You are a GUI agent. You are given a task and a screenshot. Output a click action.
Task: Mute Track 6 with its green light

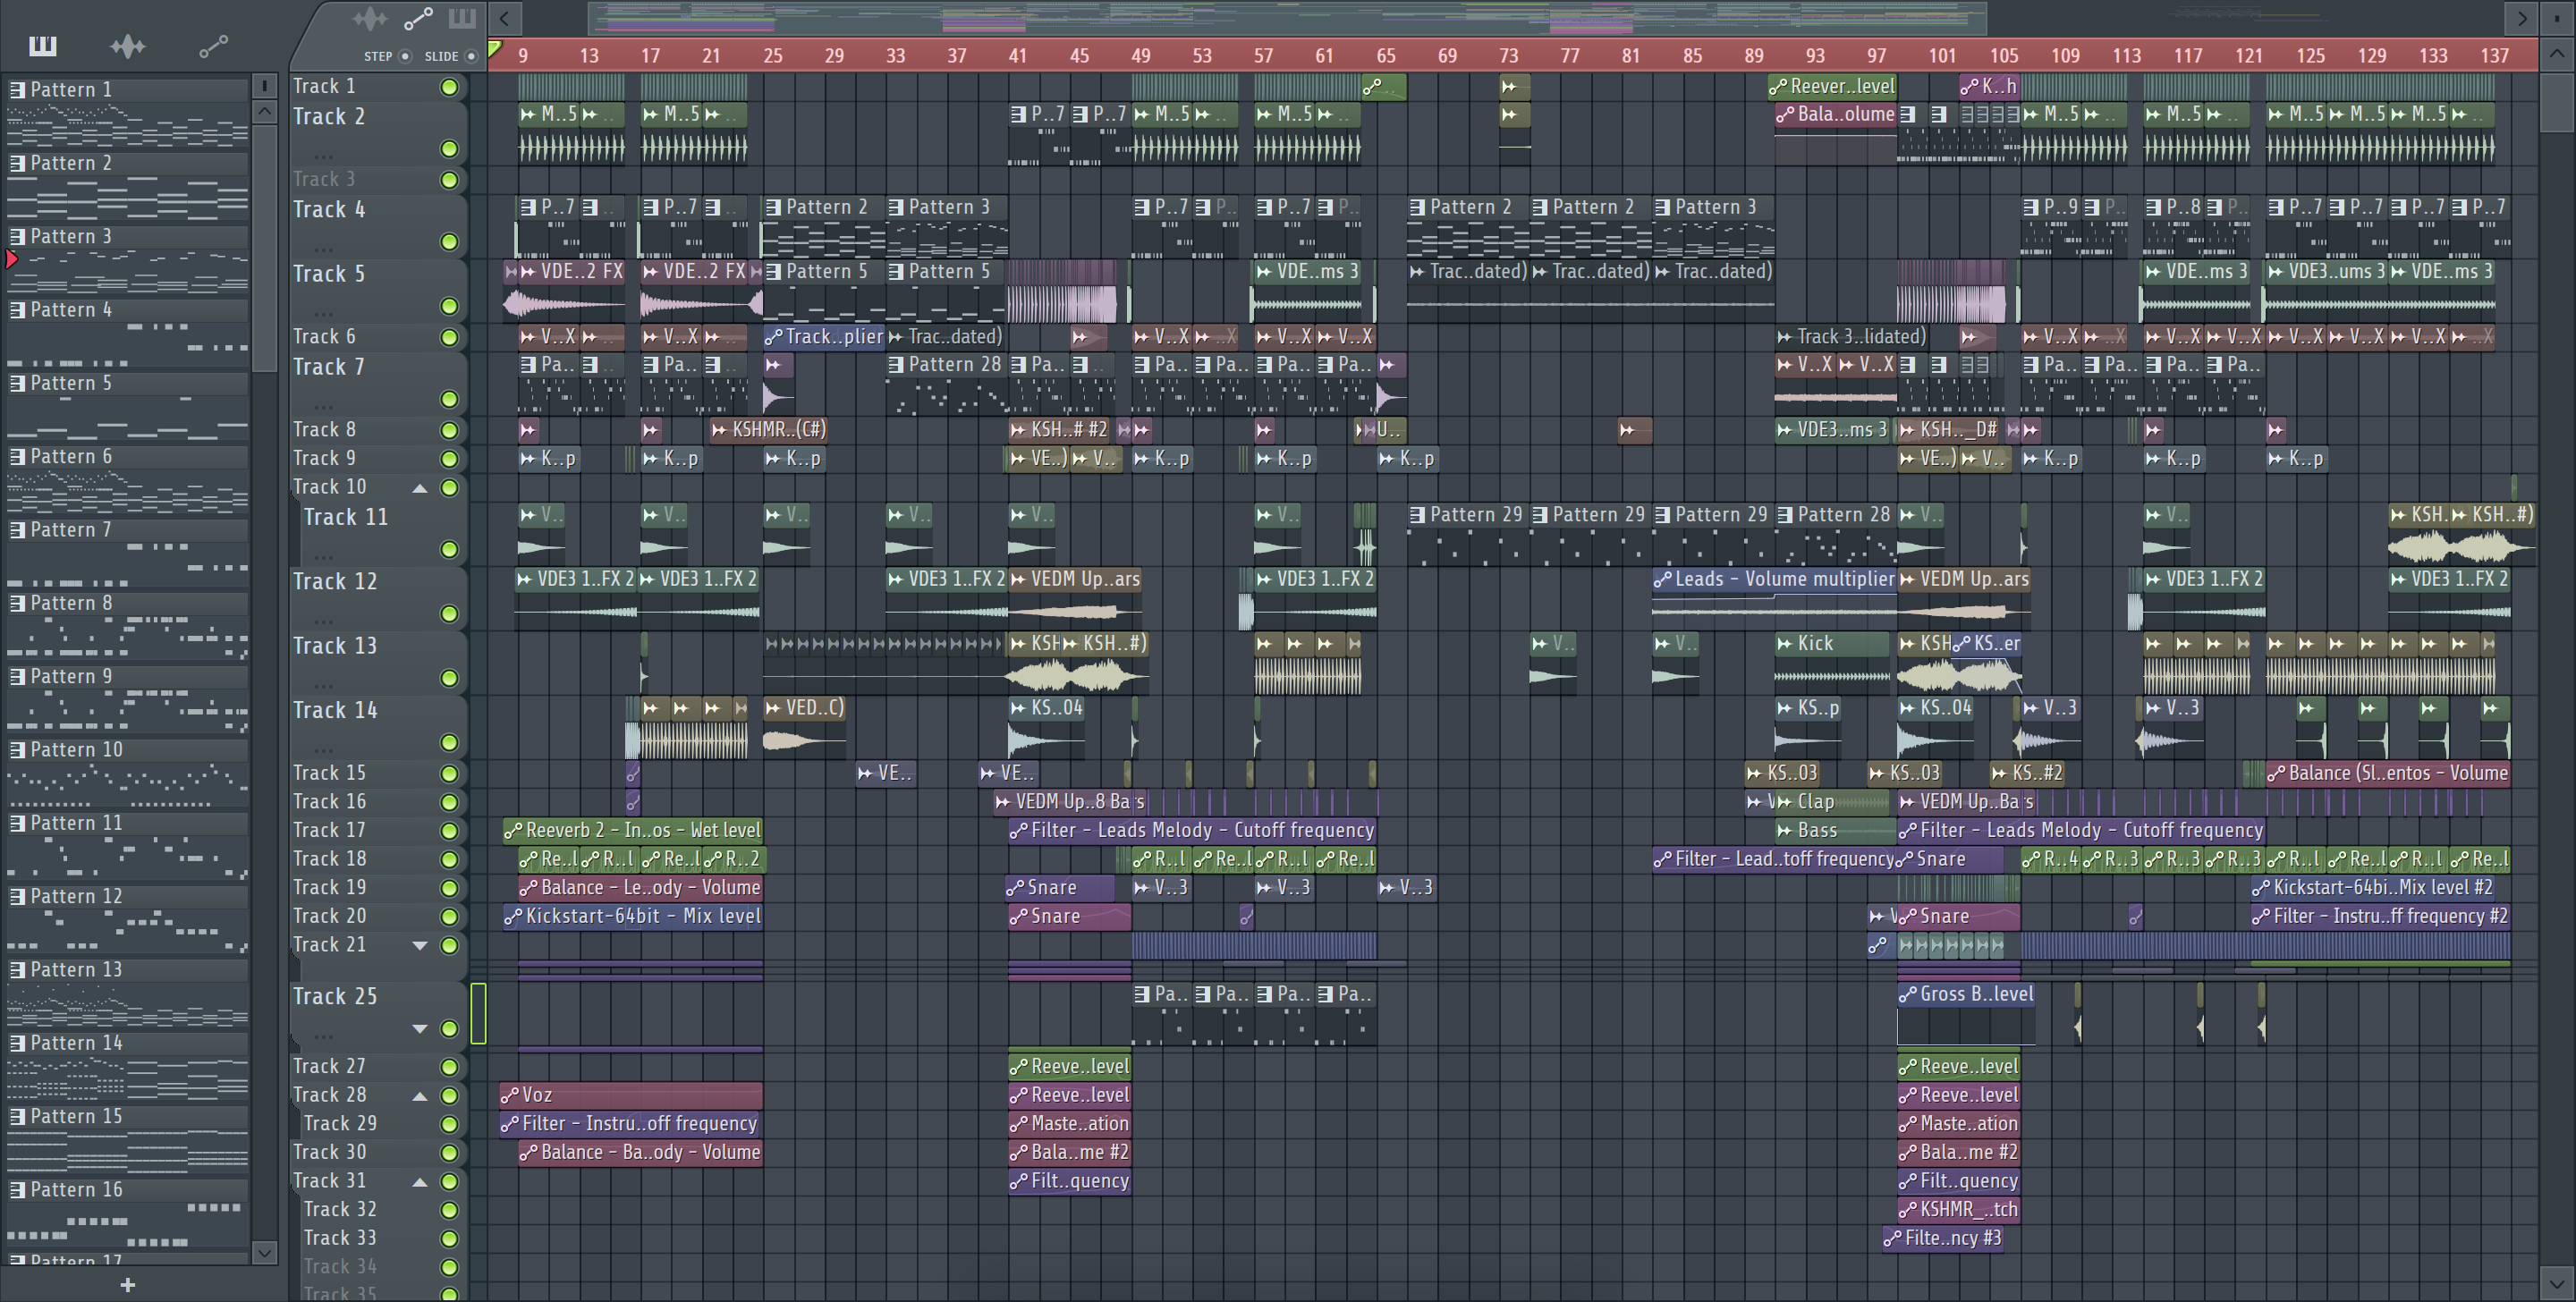click(449, 338)
